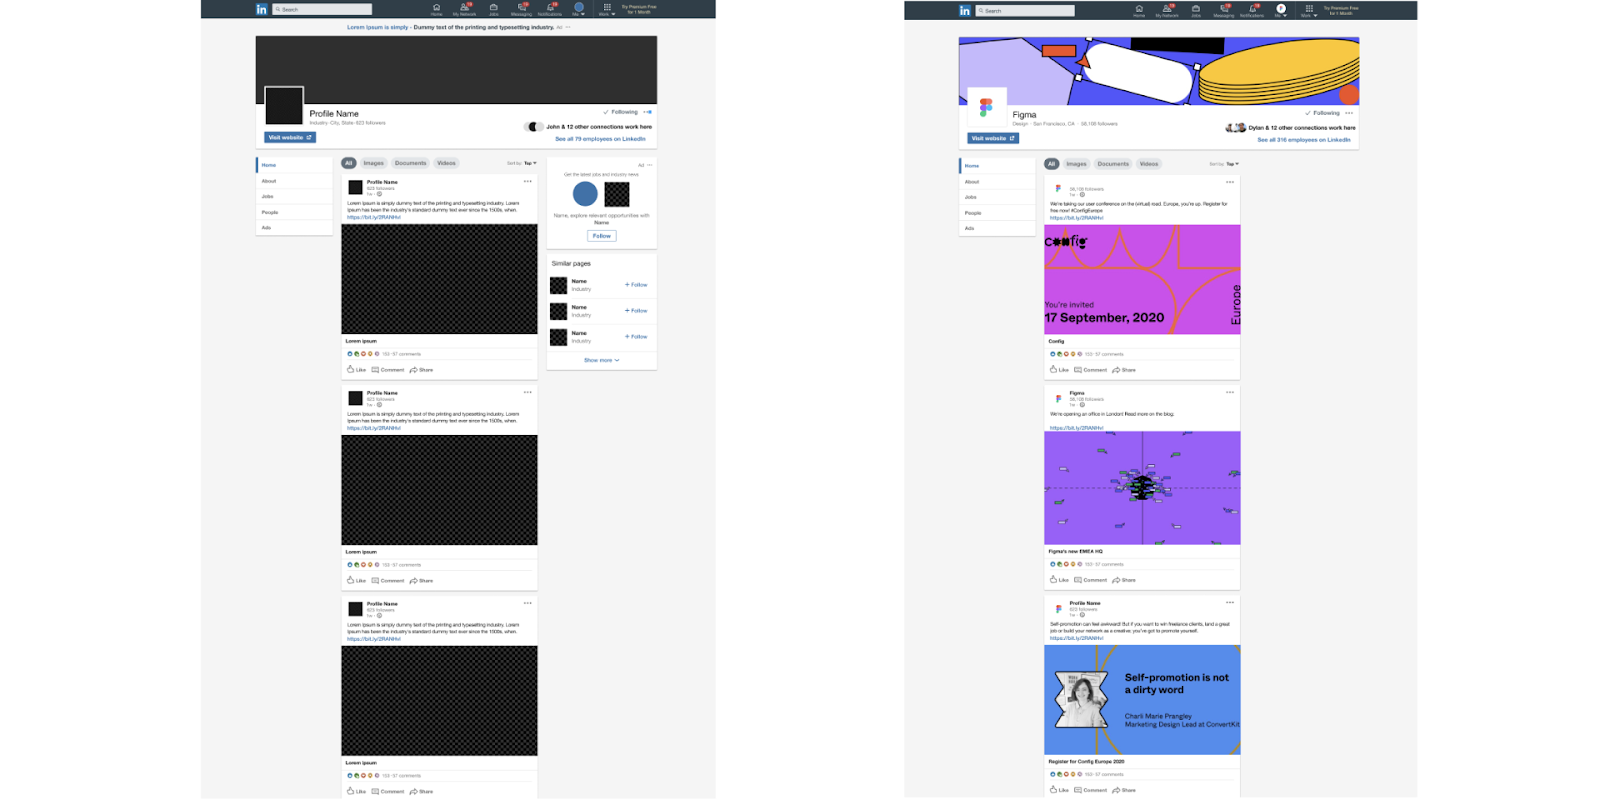The width and height of the screenshot is (1600, 800).
Task: Toggle Following on the Figma page
Action: (1322, 113)
